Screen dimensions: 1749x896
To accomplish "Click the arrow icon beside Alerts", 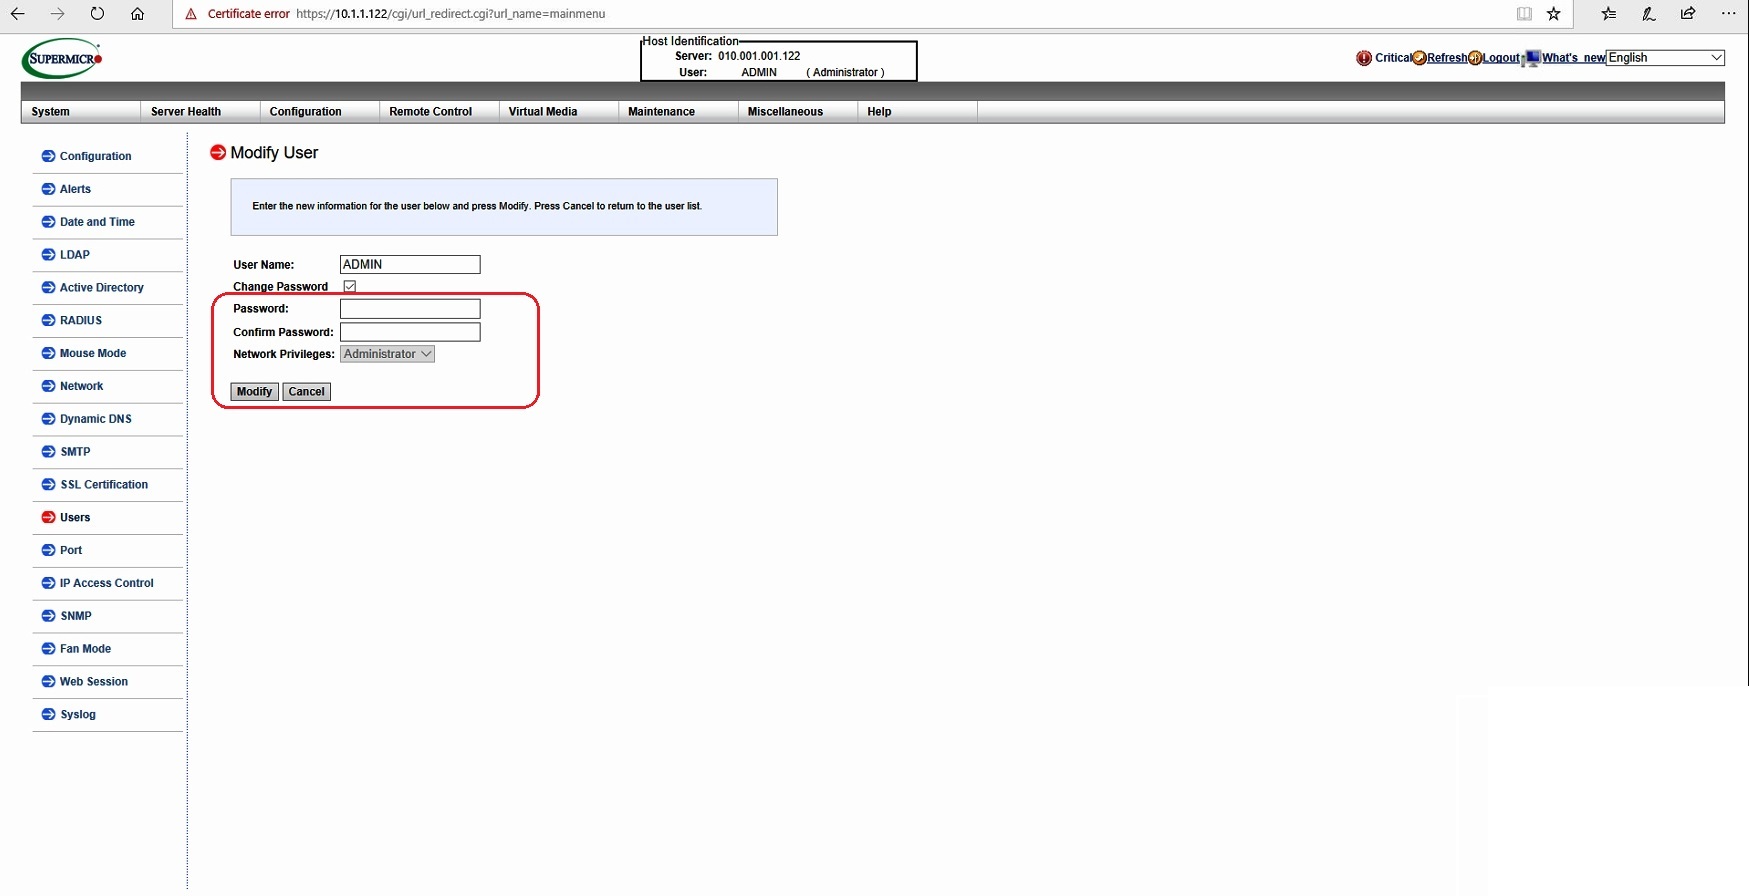I will click(x=48, y=189).
